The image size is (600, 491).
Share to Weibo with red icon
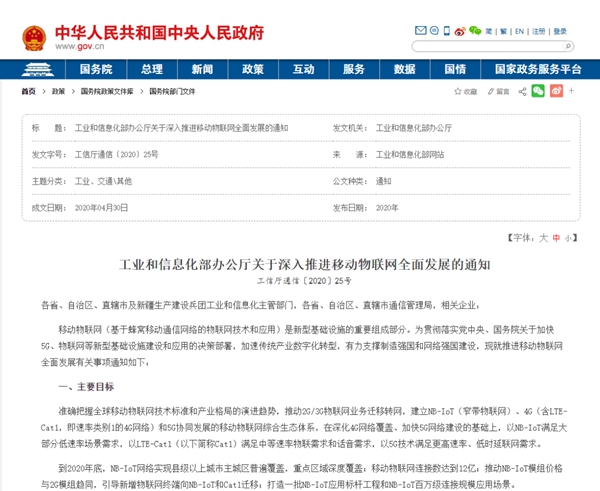[556, 91]
